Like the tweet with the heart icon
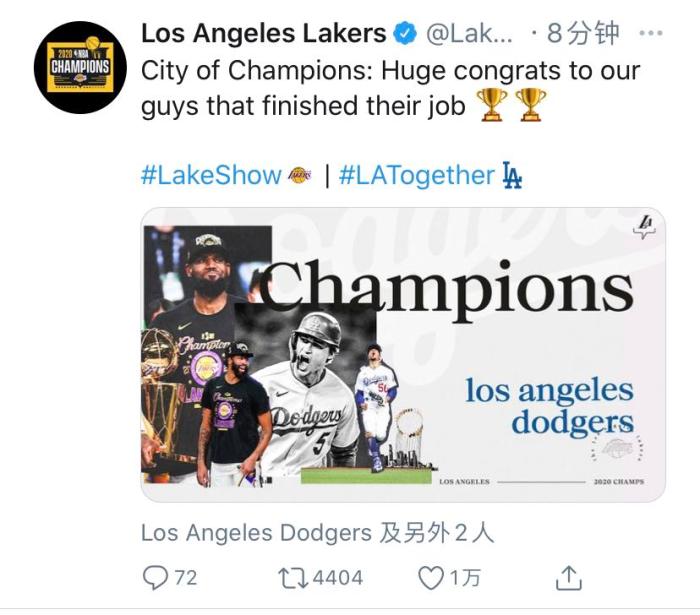Viewport: 700px width, 615px height. pos(429,577)
